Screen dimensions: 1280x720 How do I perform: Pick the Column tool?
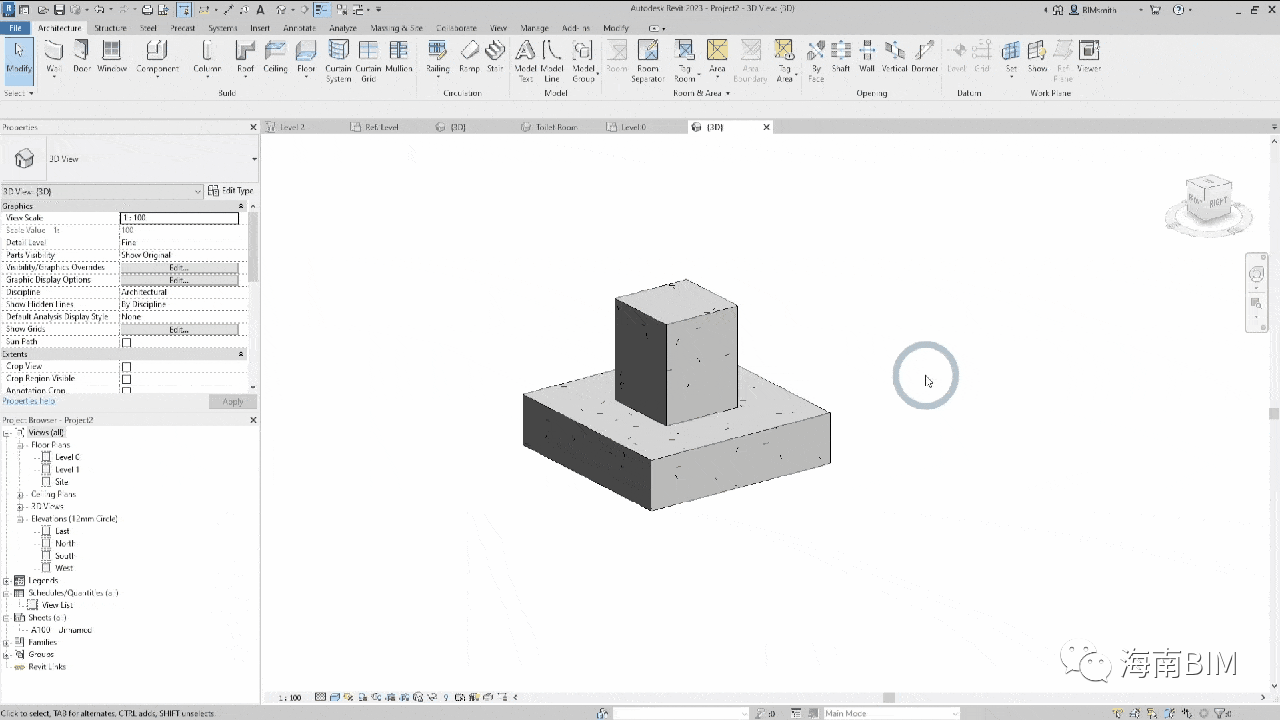pos(207,57)
